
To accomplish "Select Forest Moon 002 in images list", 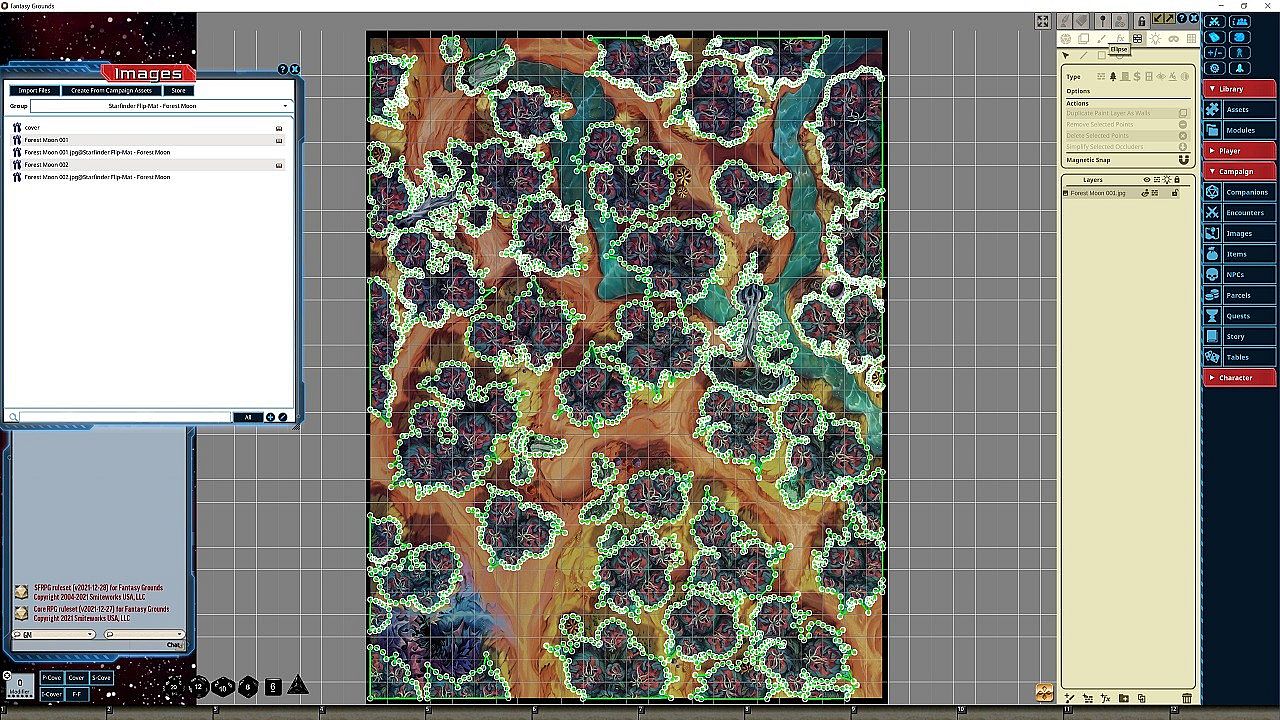I will pyautogui.click(x=148, y=165).
